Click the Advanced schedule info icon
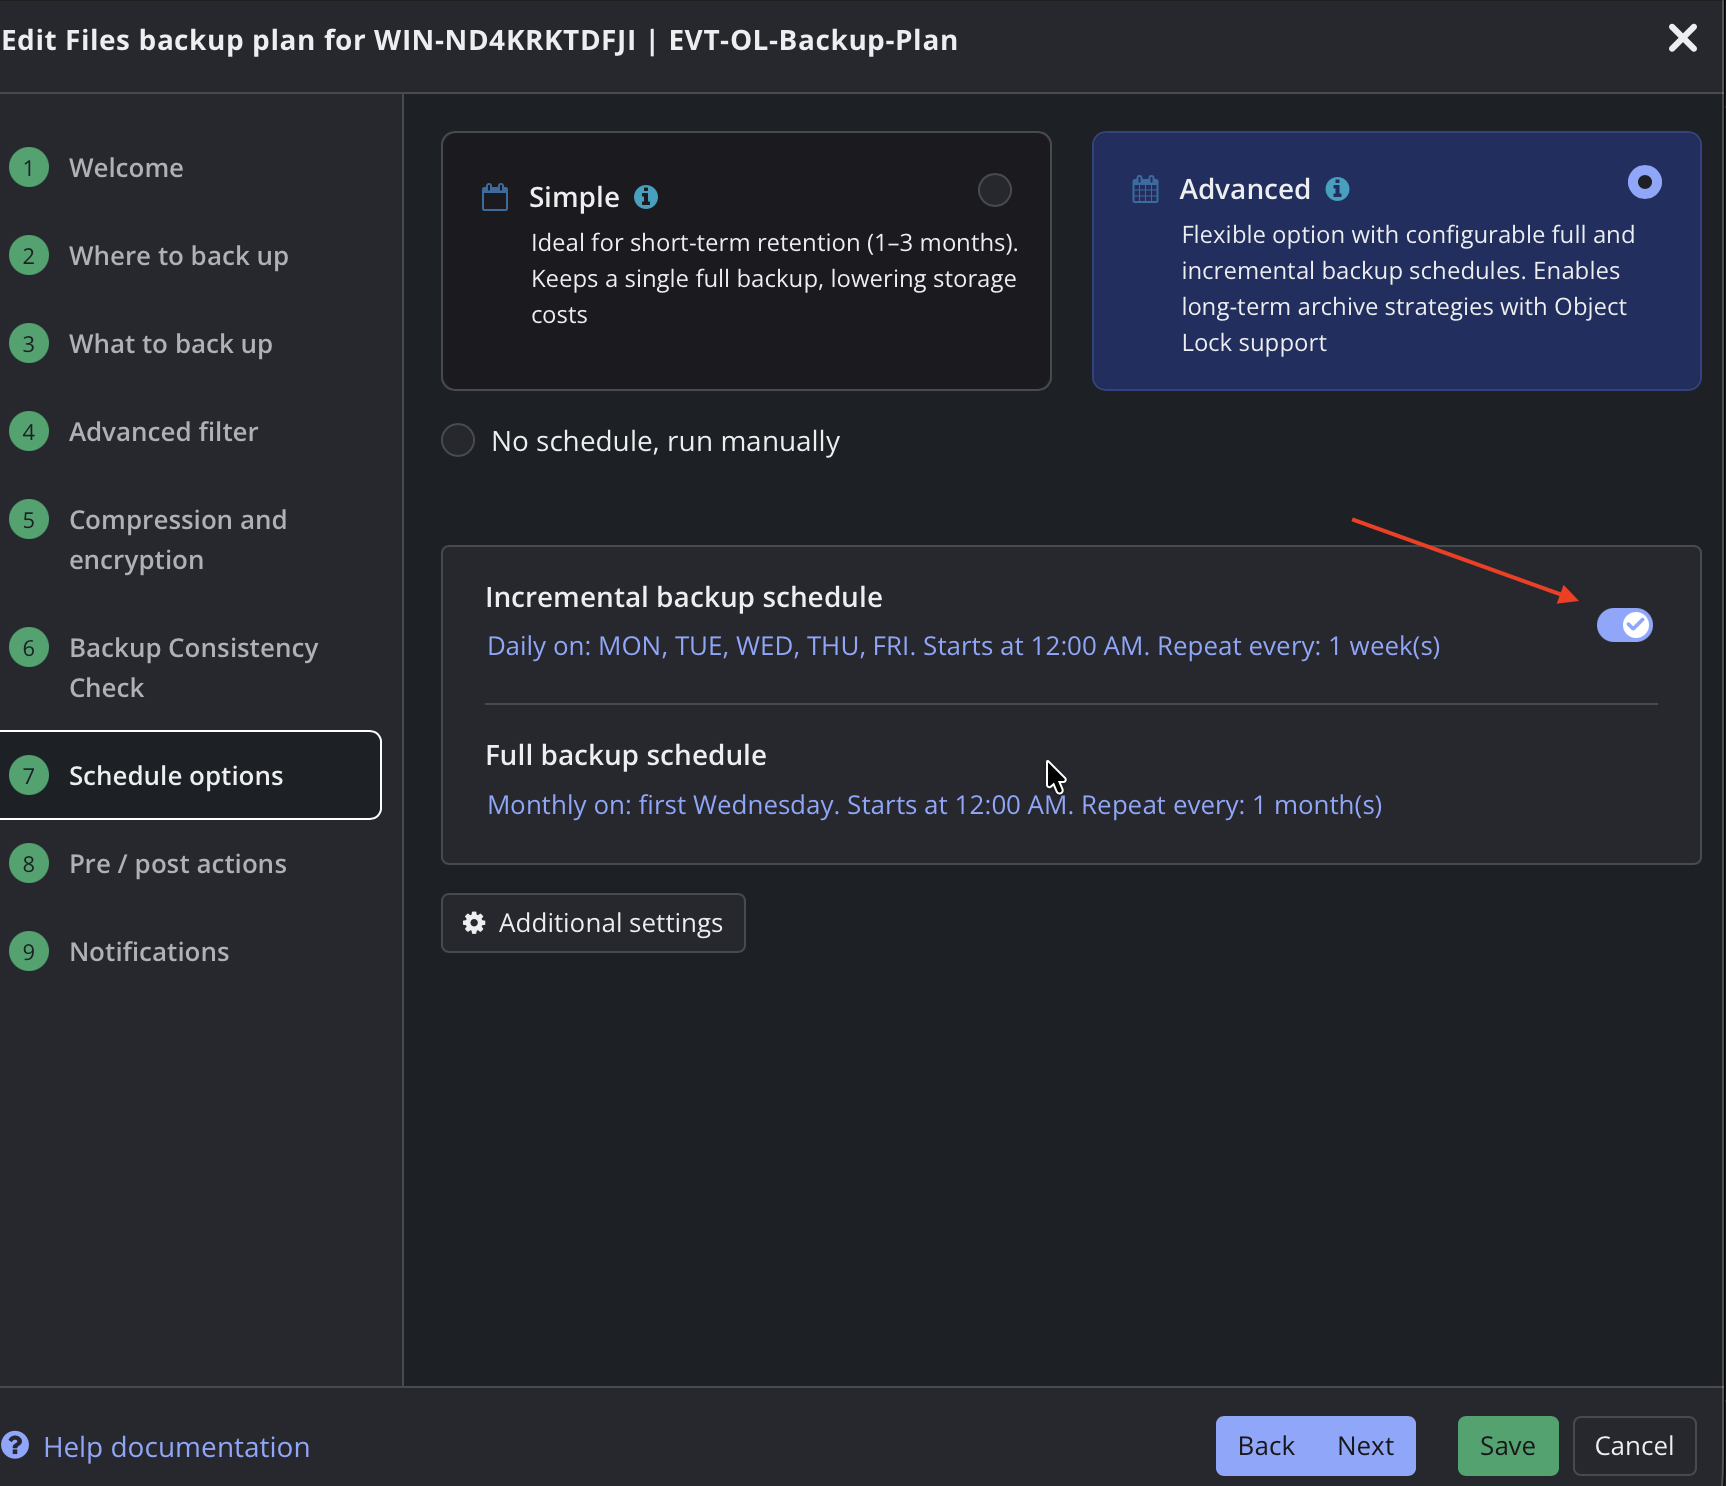Screen dimensions: 1726x1486 1337,189
